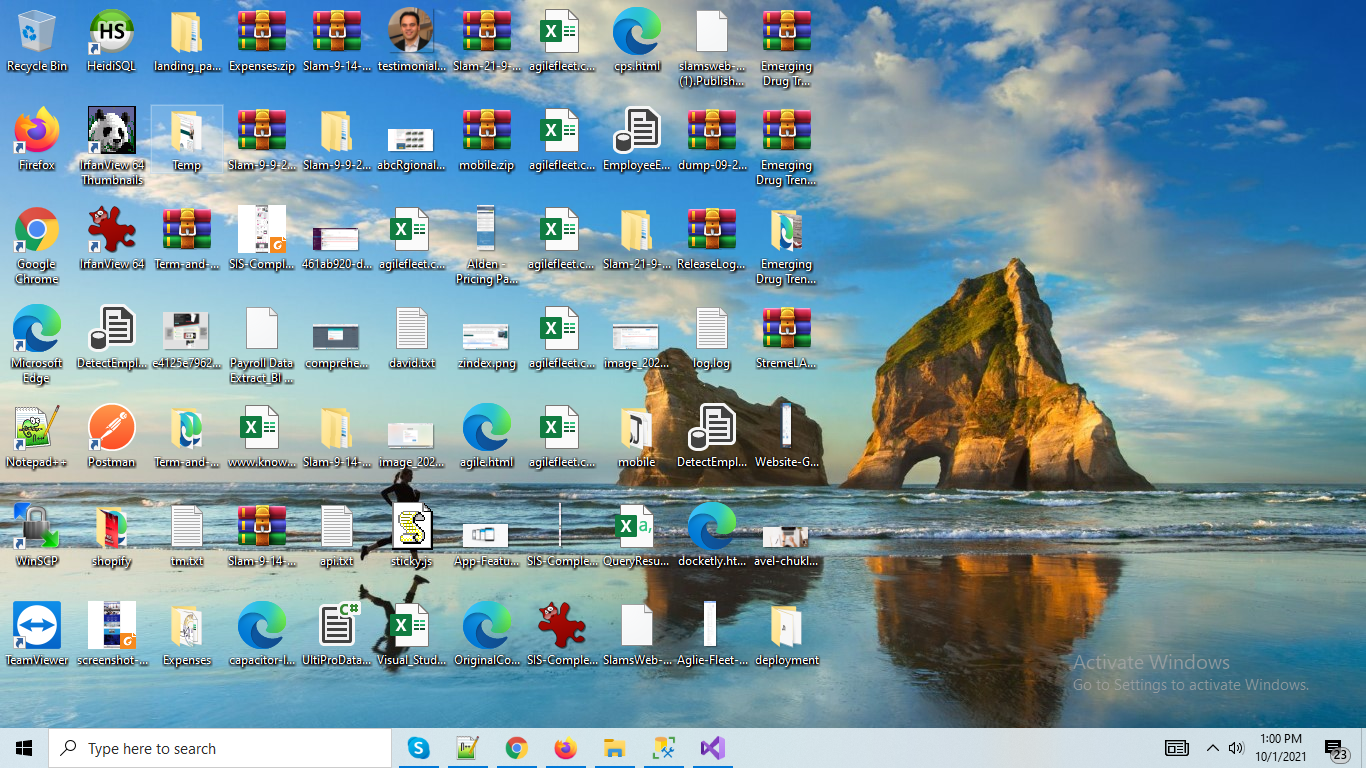This screenshot has height=768, width=1366.
Task: Click the WinSCP desktop shortcut
Action: click(x=37, y=527)
